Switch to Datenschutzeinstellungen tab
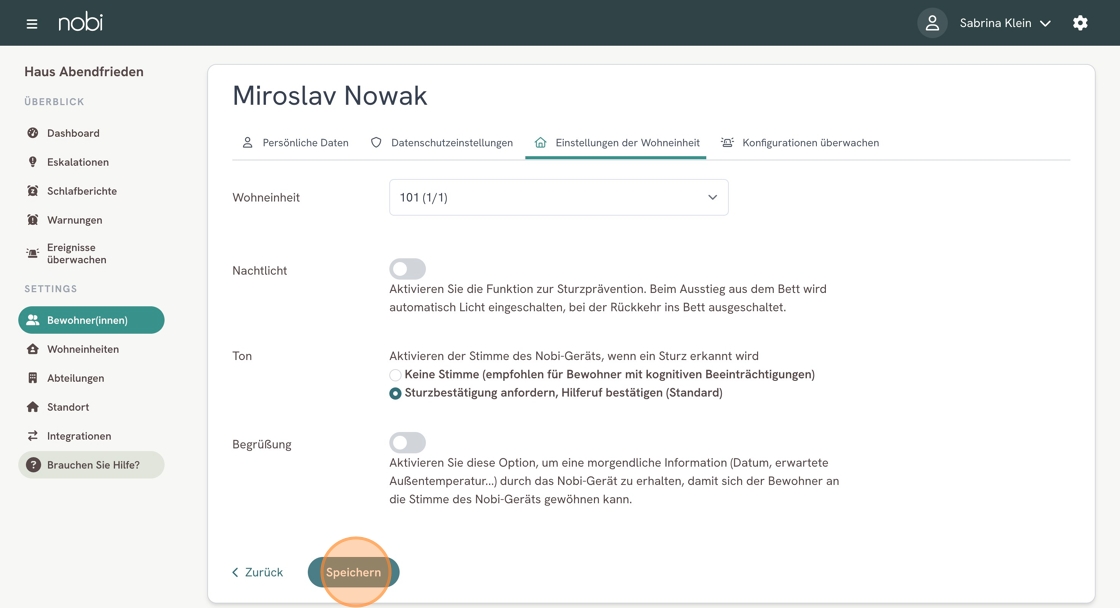The width and height of the screenshot is (1120, 608). [x=441, y=143]
